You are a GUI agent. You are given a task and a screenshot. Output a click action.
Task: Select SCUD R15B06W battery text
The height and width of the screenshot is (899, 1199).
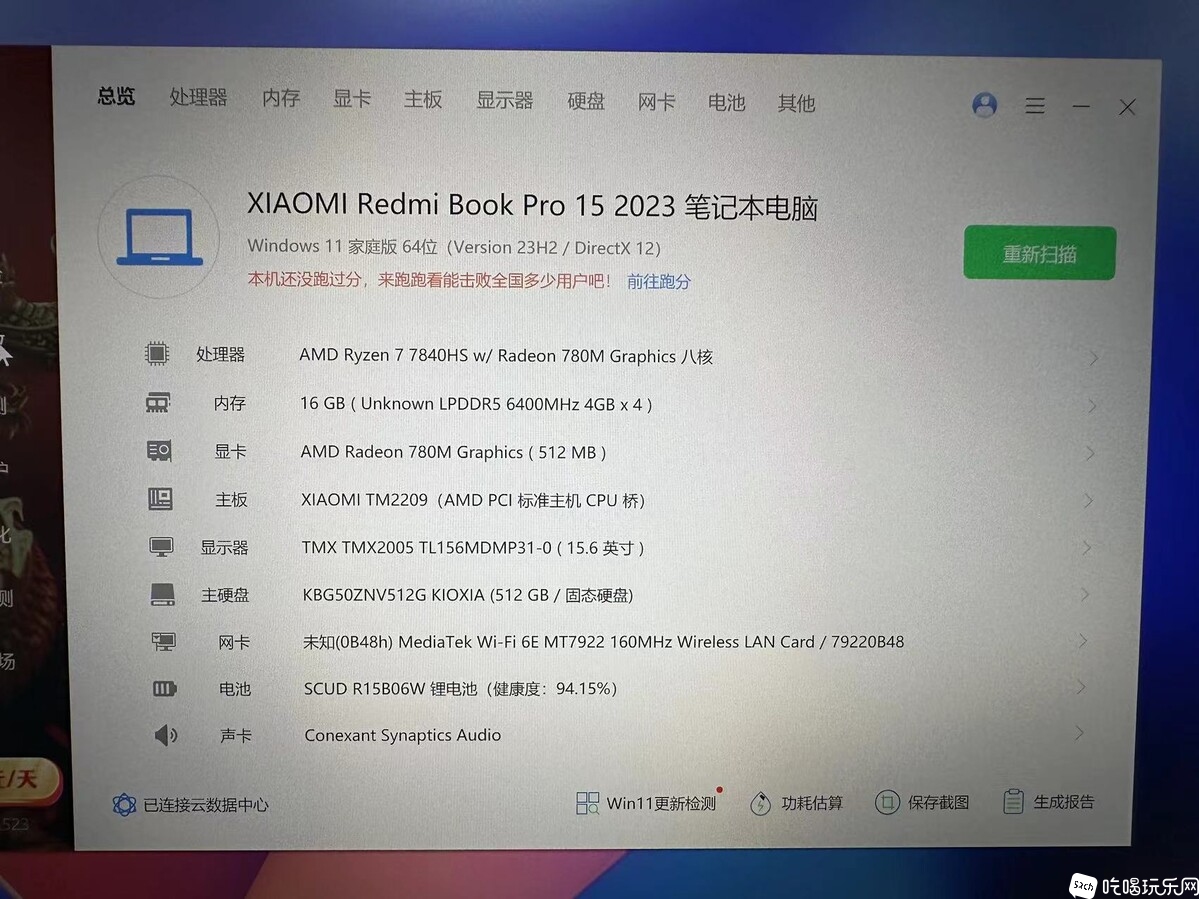click(460, 688)
